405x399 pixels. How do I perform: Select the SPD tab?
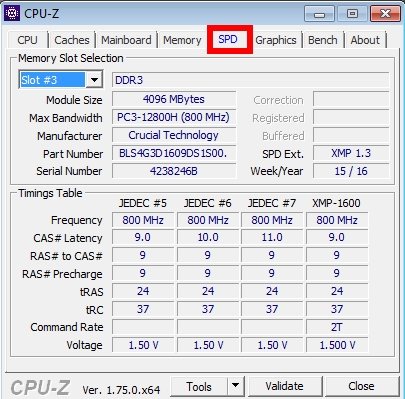point(228,39)
